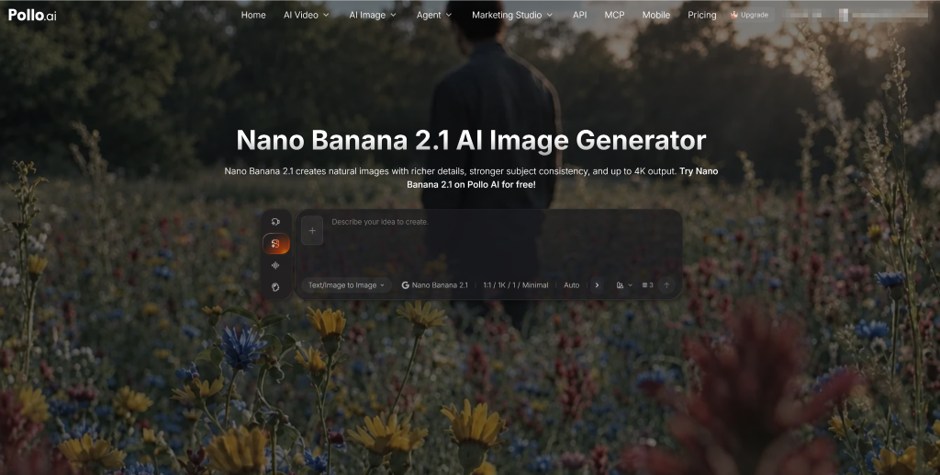Expand the AI Video menu

coord(306,15)
